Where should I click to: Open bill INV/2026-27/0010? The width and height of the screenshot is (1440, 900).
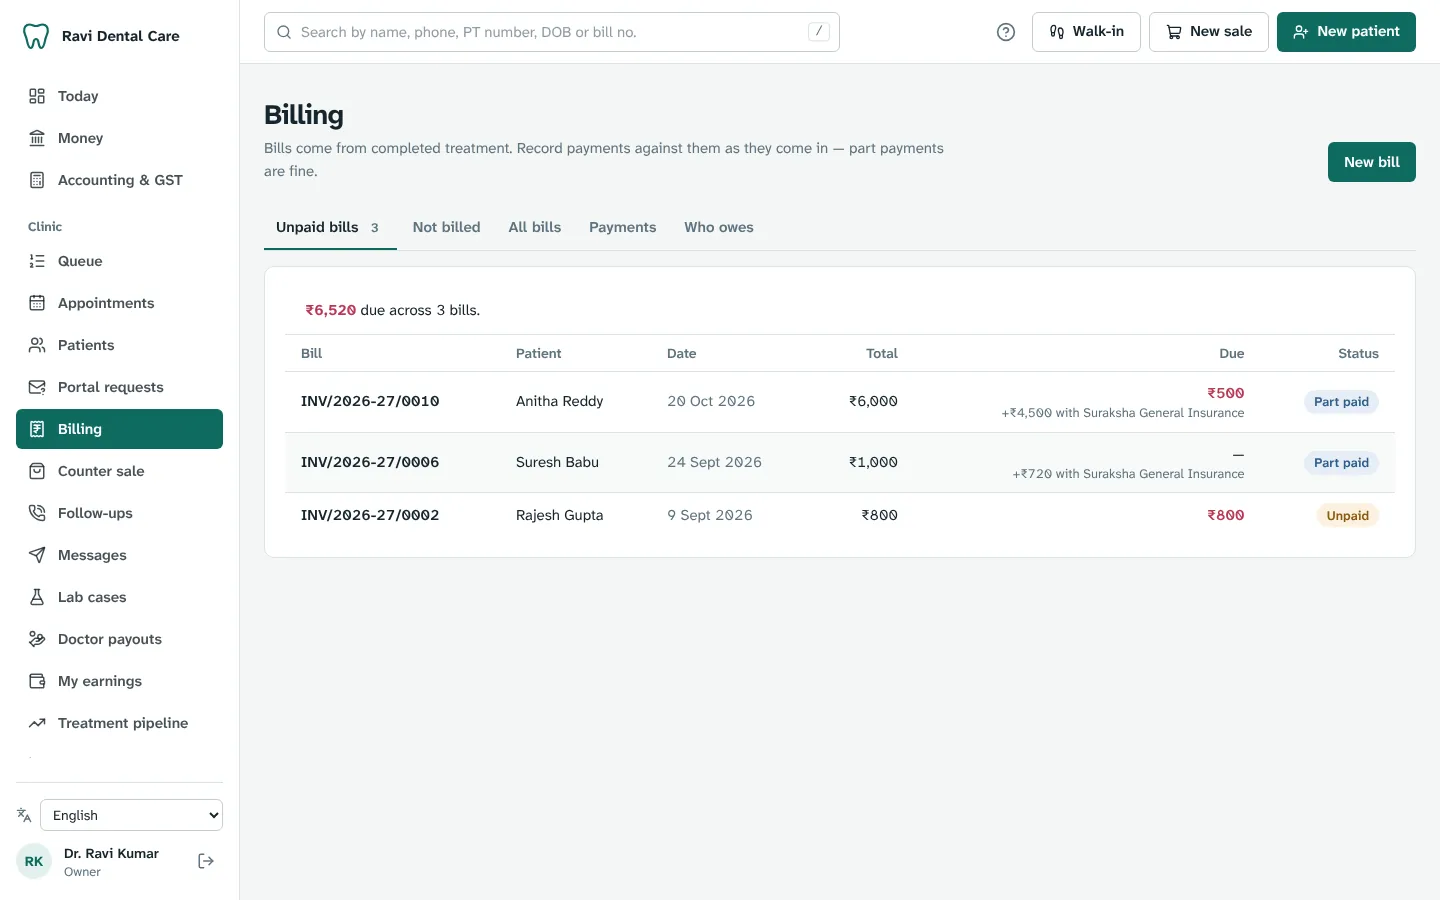[x=370, y=401]
